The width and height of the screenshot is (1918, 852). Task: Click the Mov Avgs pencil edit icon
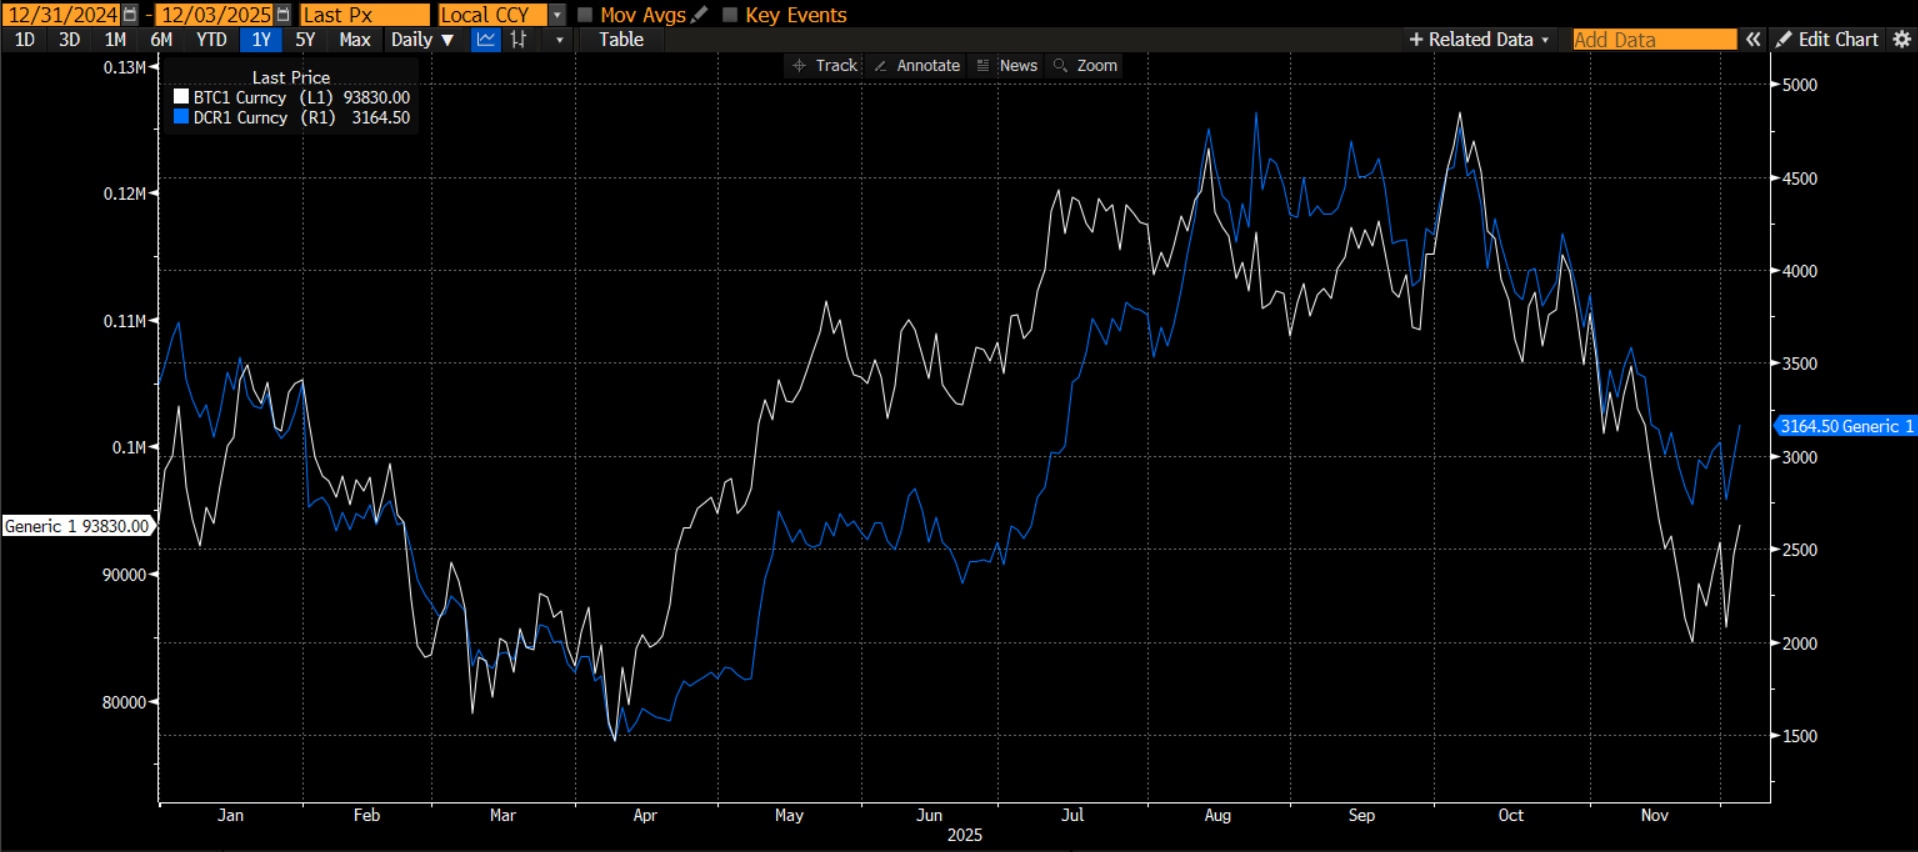pos(699,15)
